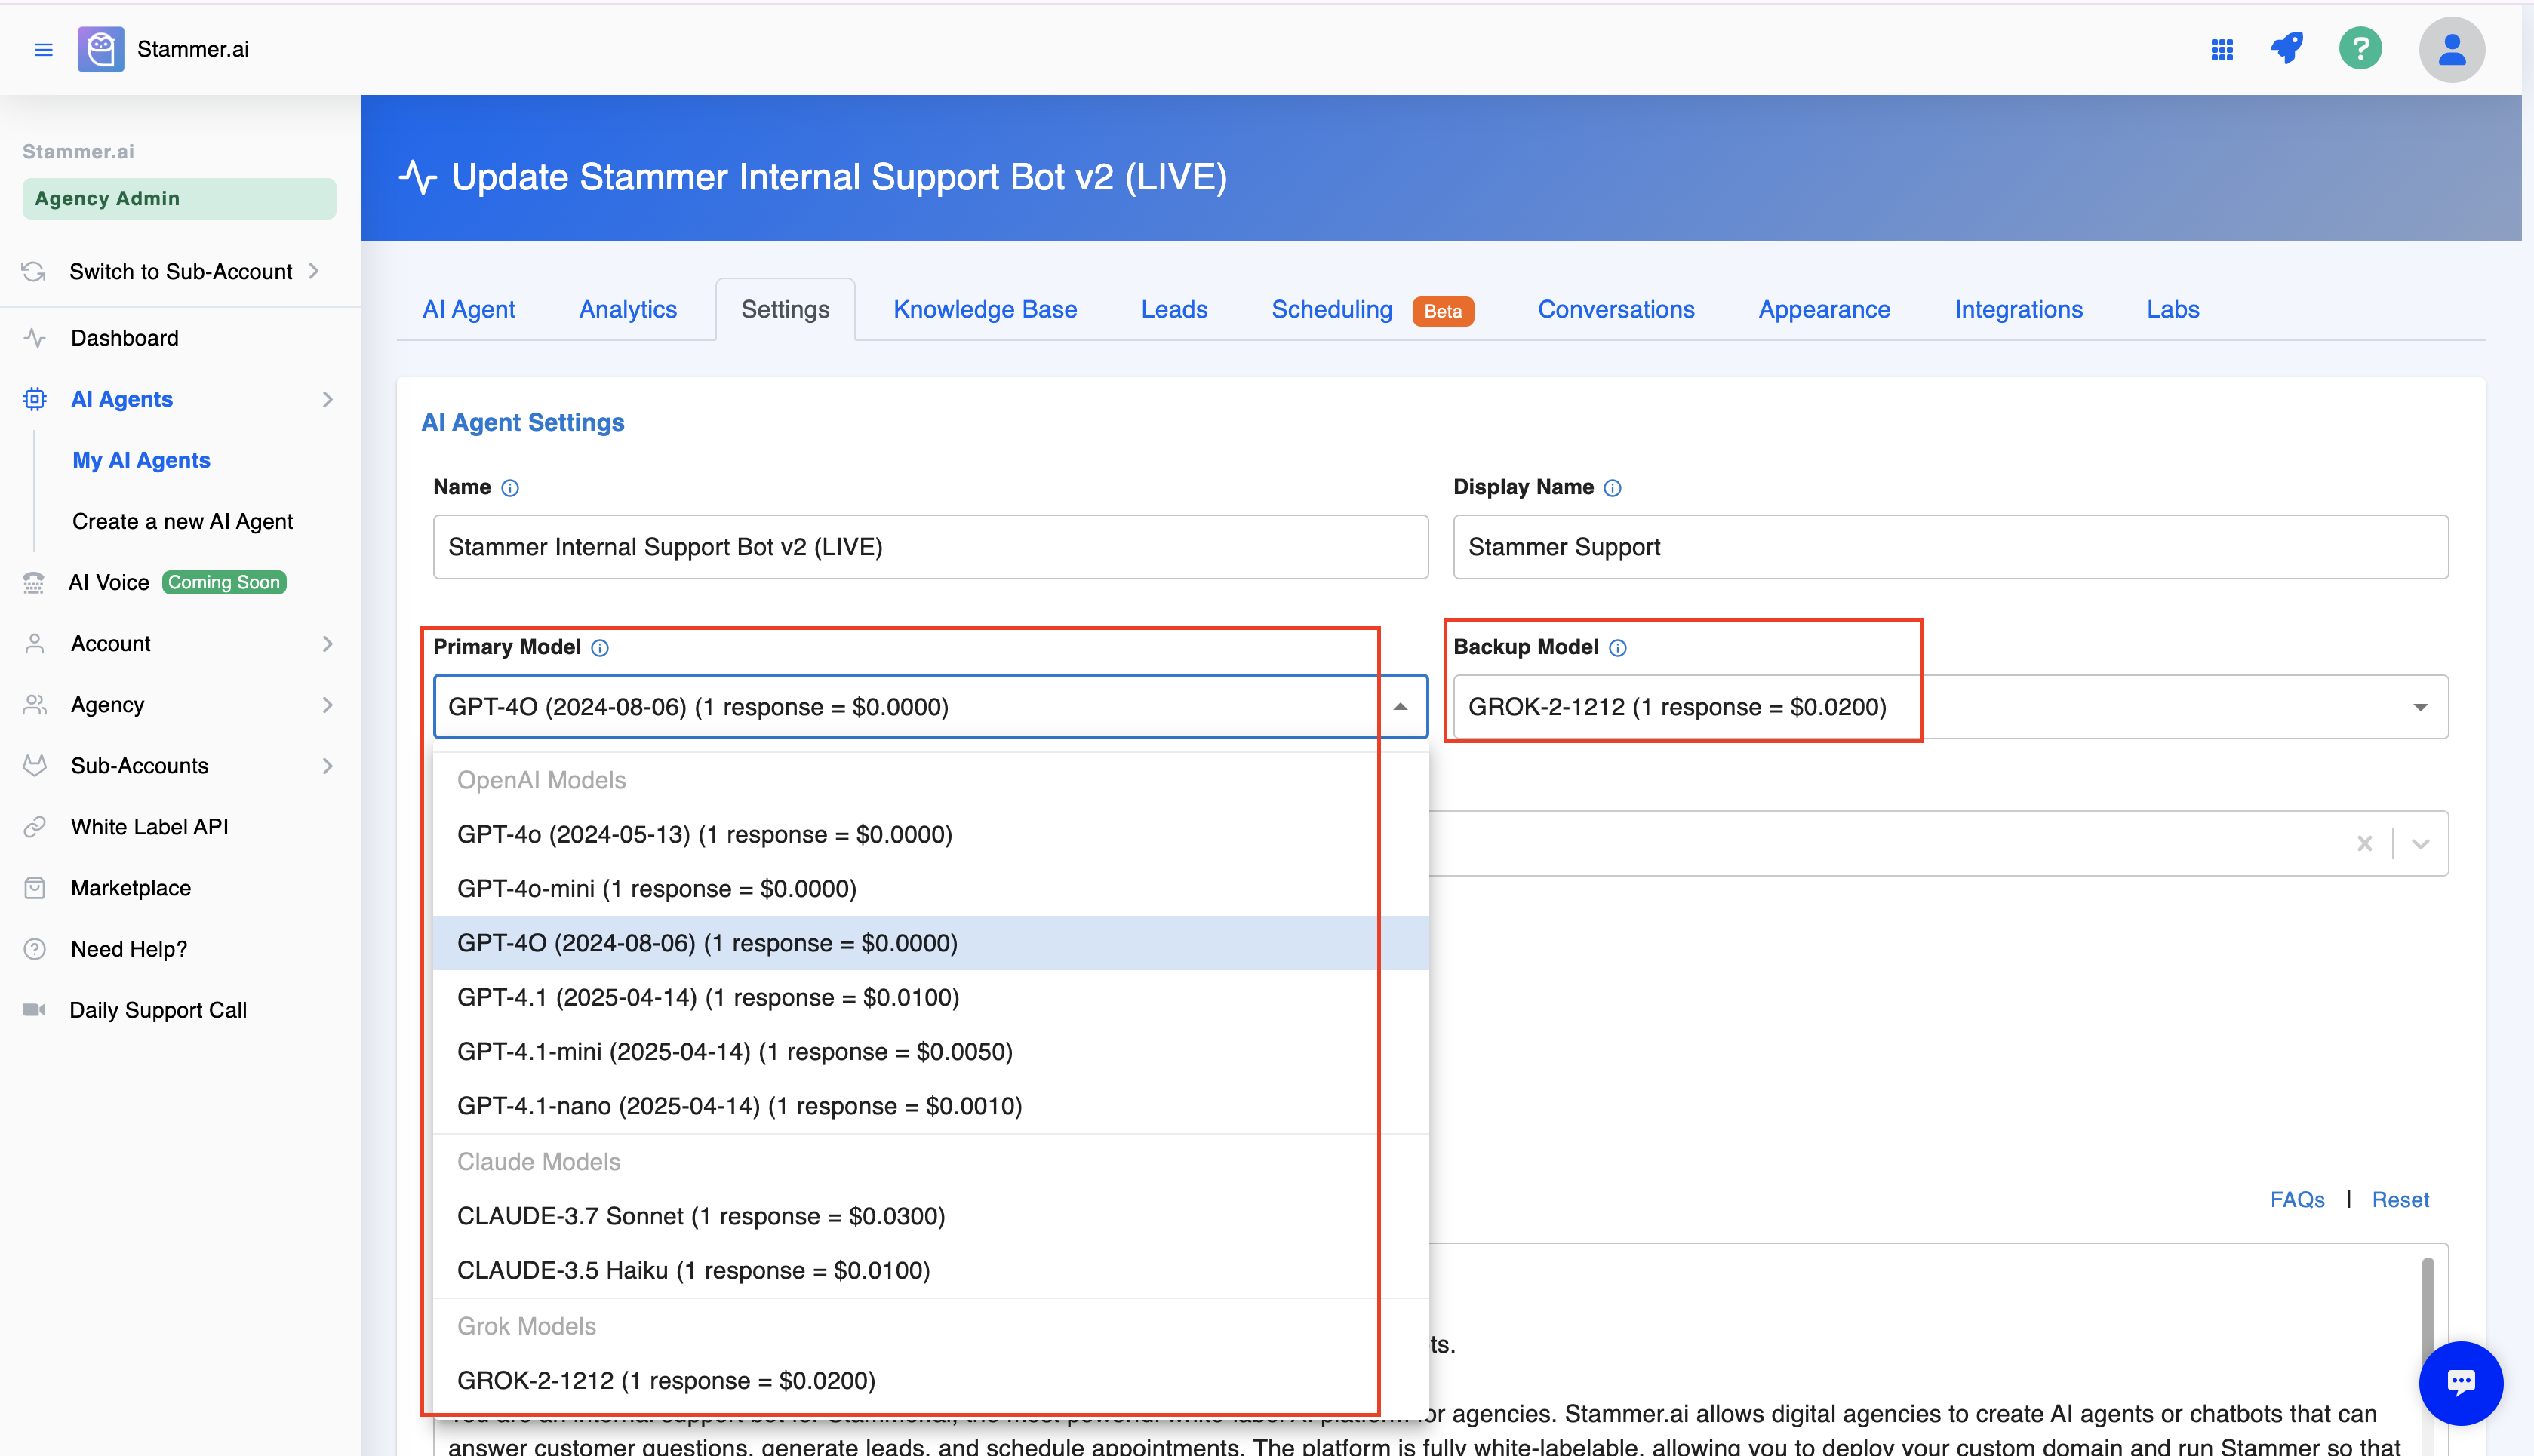Select GPT-4o-mini option
Image resolution: width=2534 pixels, height=1456 pixels.
click(x=930, y=889)
